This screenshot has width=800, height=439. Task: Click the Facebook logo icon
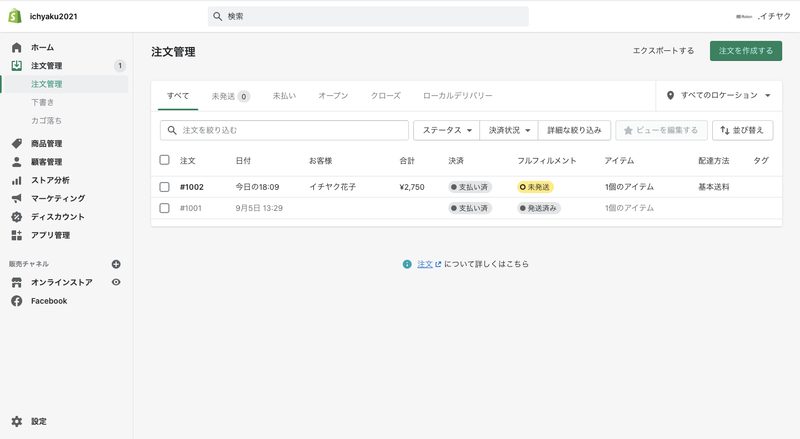tap(17, 301)
